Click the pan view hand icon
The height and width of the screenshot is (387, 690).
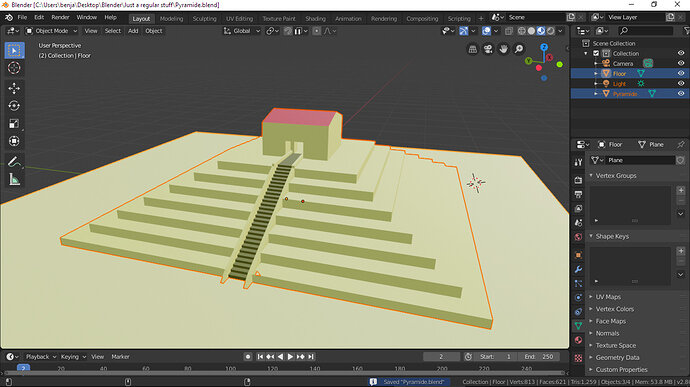coord(503,49)
